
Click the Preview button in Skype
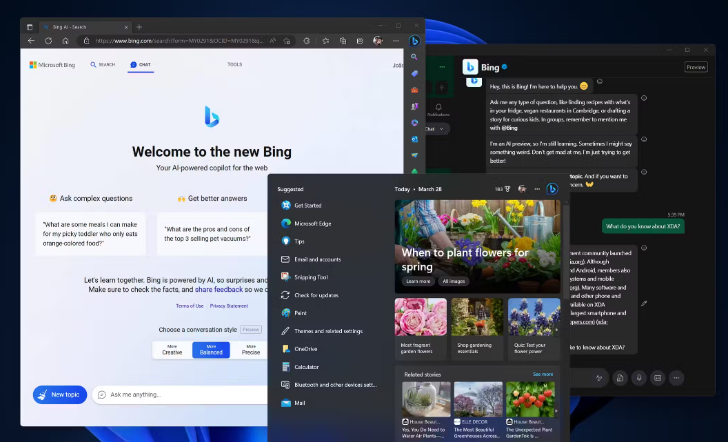(x=696, y=67)
